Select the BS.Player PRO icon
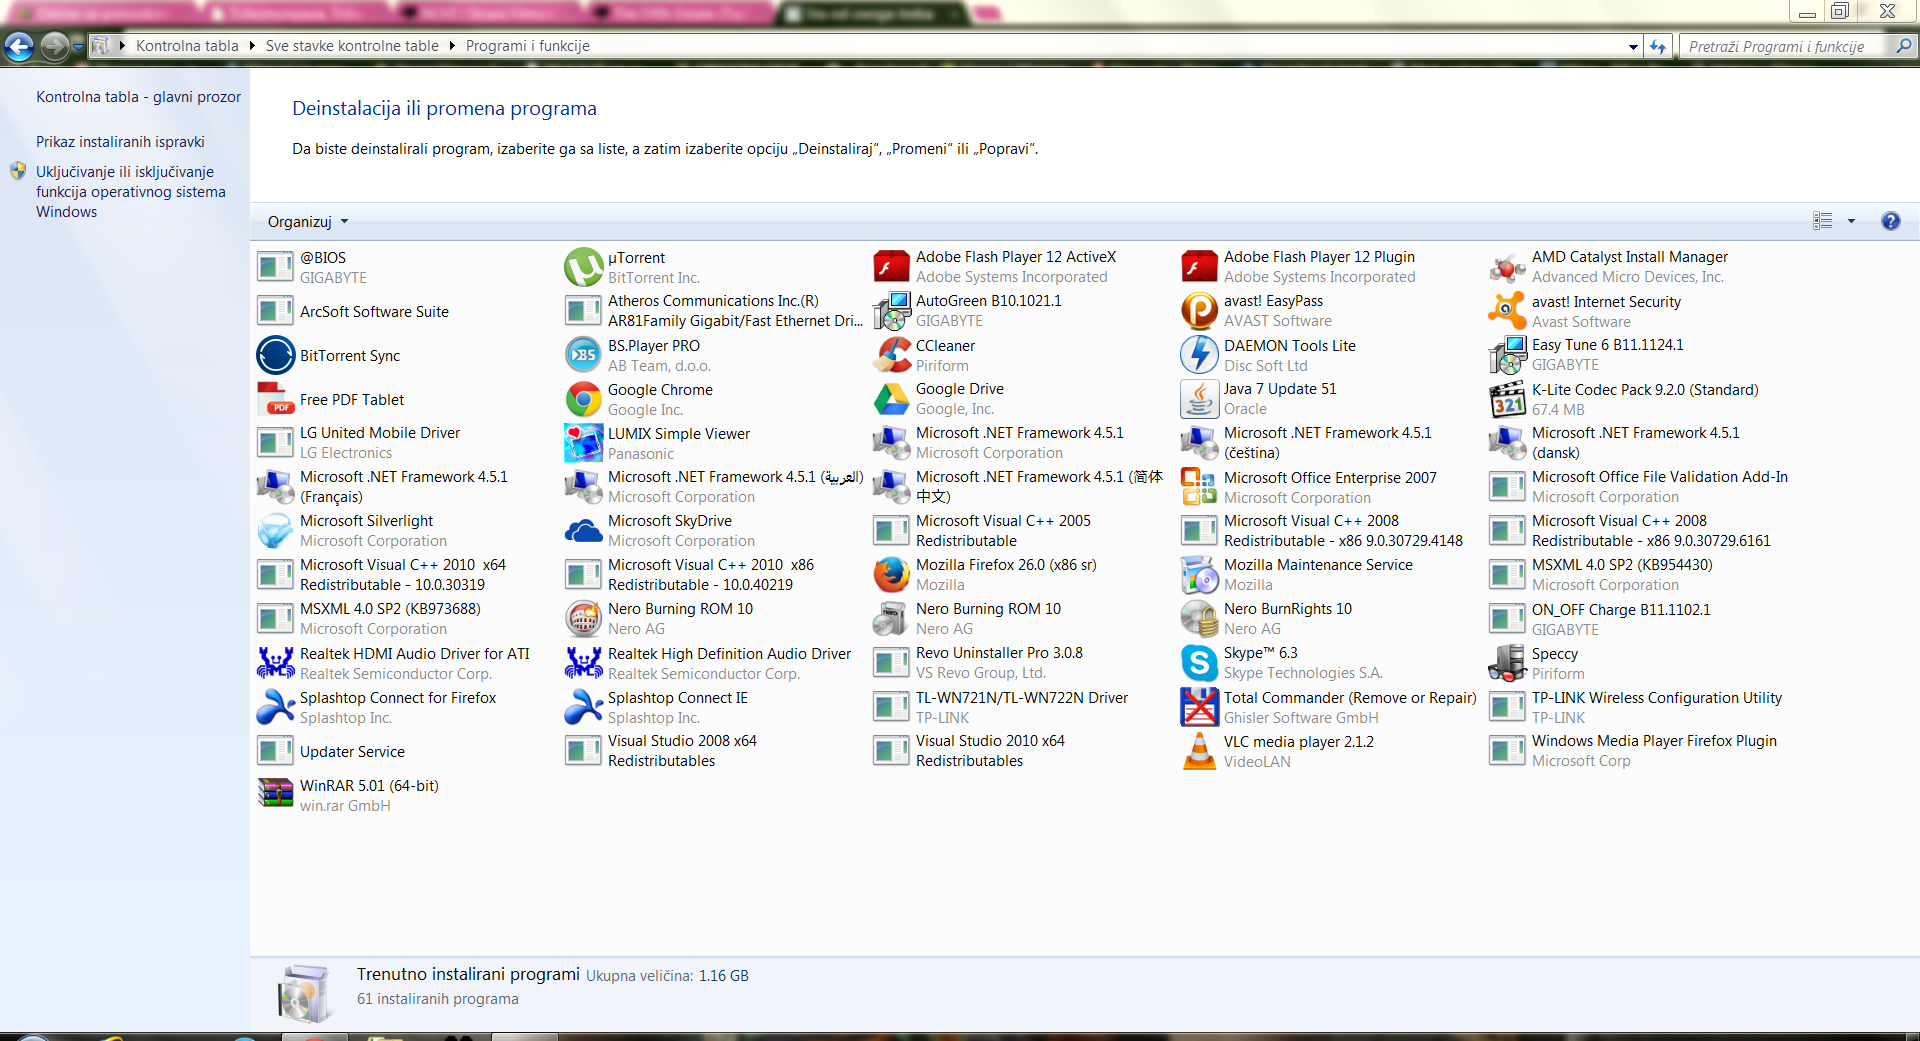This screenshot has height=1041, width=1920. (583, 355)
